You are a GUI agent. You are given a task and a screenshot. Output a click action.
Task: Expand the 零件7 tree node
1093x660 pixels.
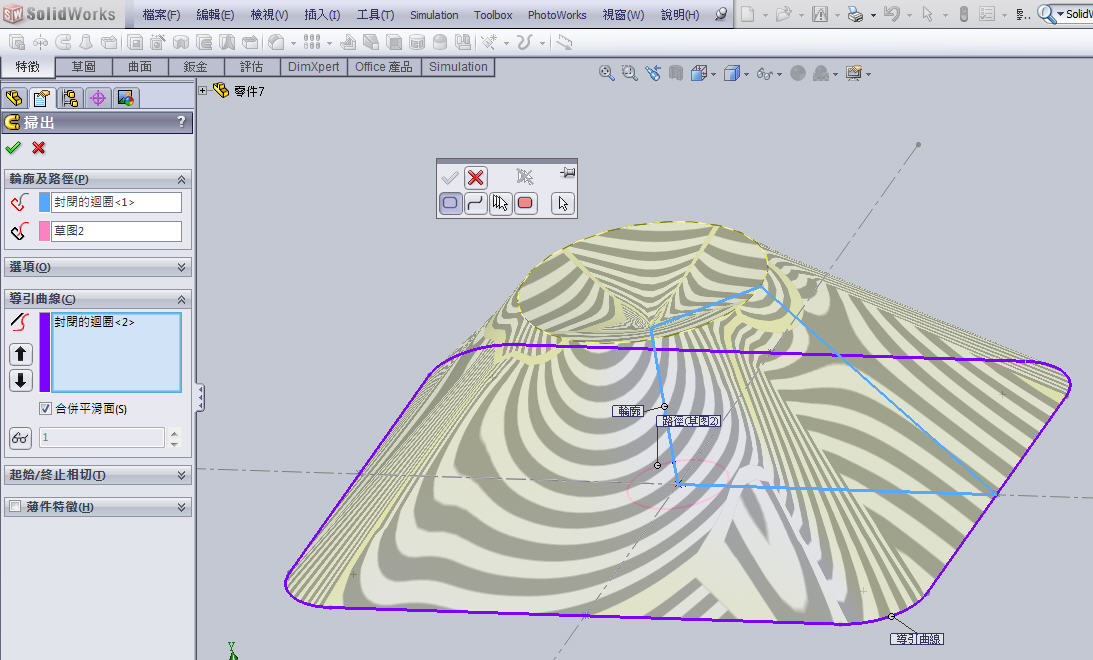[203, 90]
